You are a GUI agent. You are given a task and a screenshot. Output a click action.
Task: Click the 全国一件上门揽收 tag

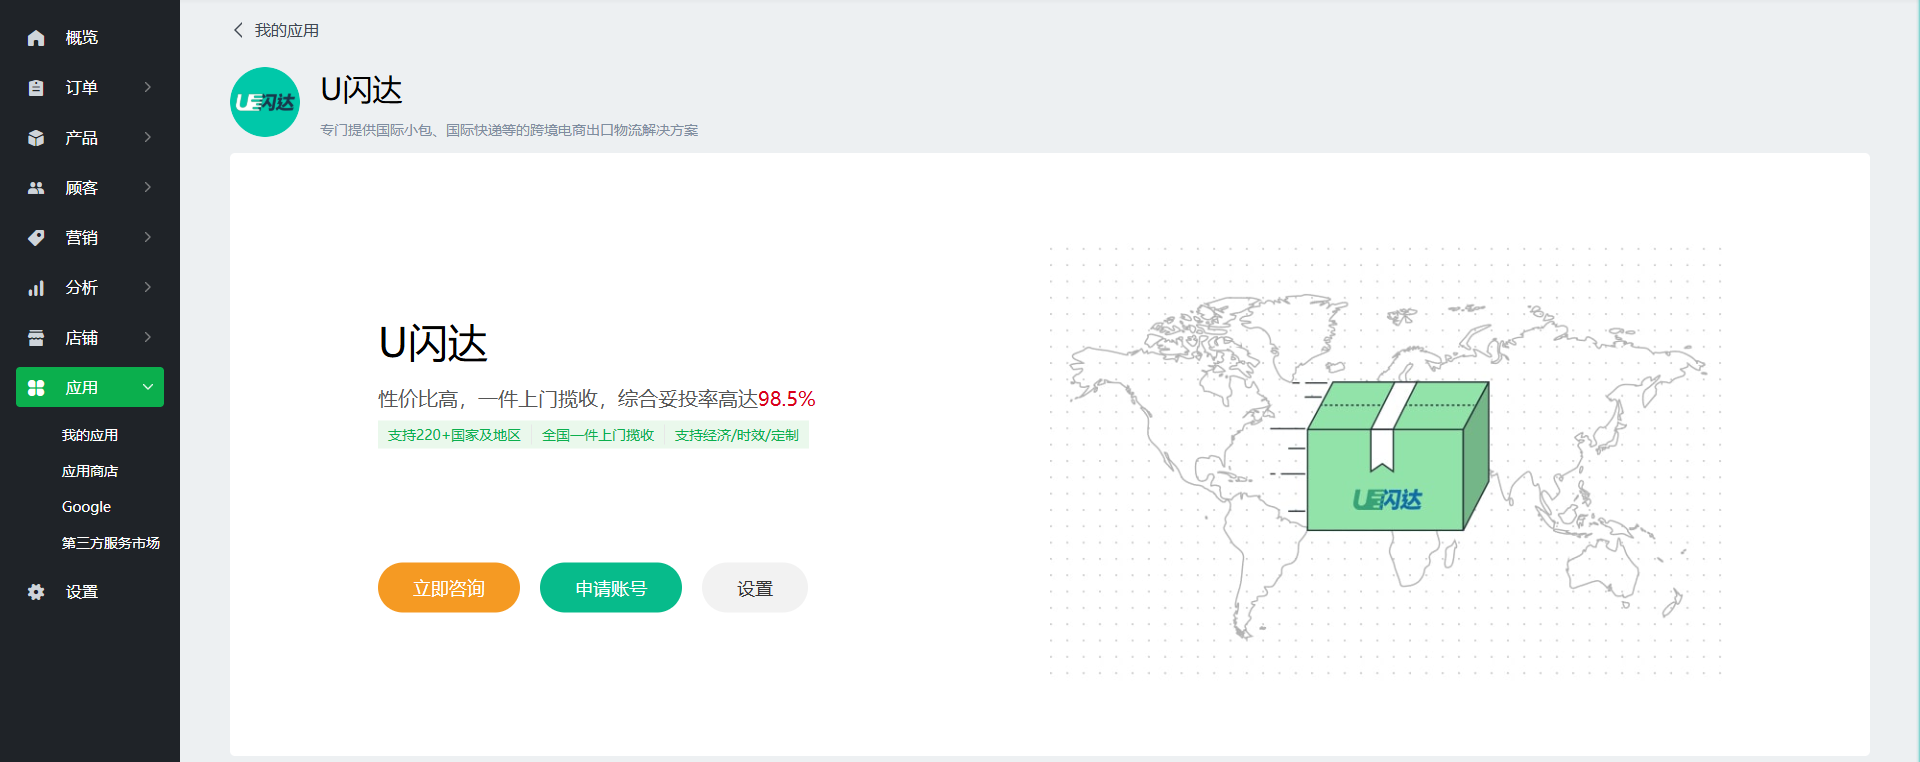coord(598,435)
